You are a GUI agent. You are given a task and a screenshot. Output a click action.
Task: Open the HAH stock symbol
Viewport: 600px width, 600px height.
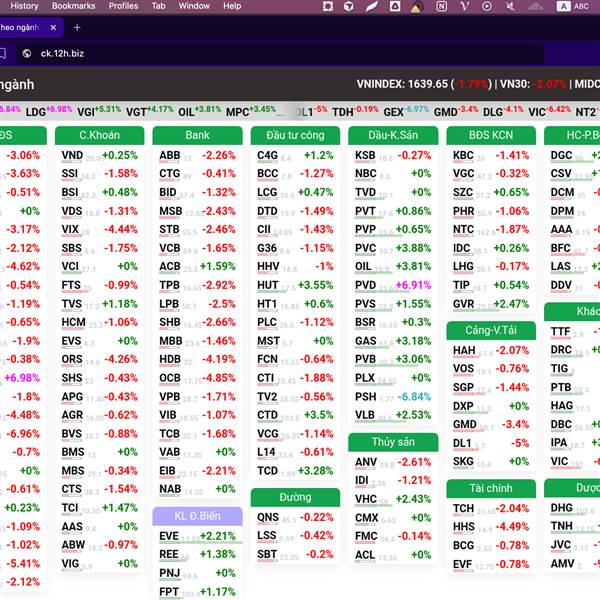464,351
